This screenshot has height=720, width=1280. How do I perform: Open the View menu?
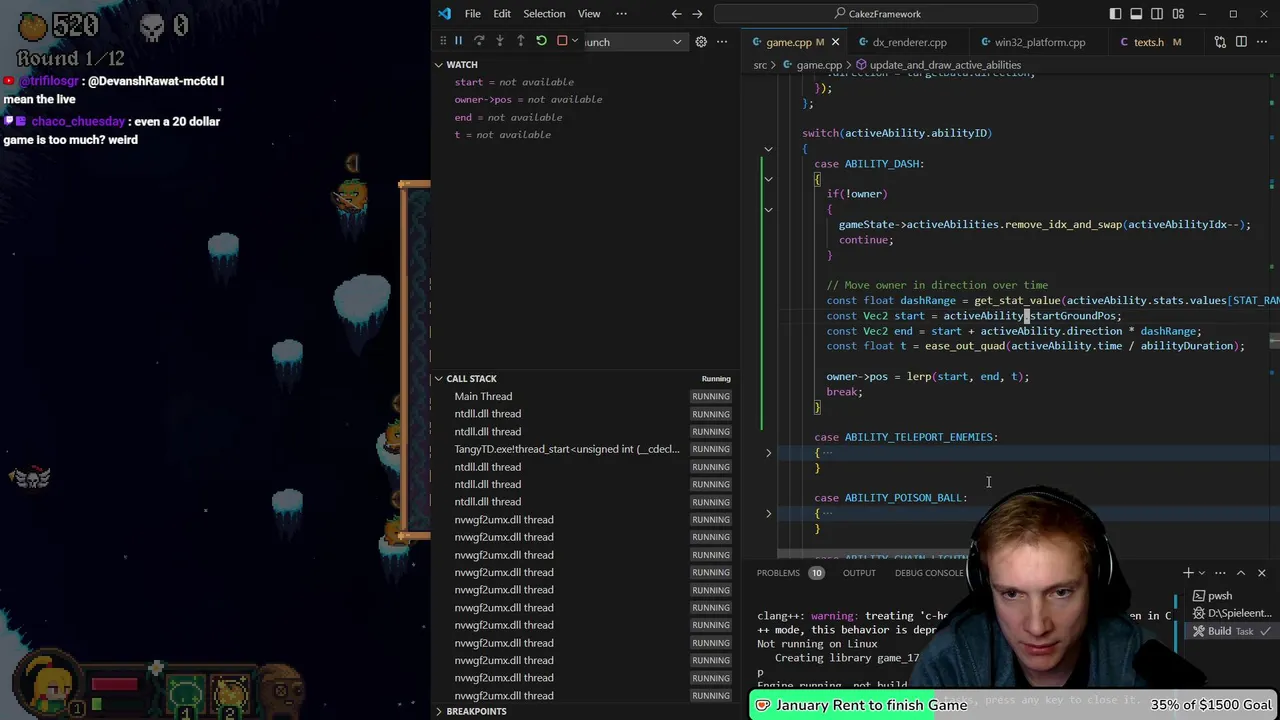(589, 14)
